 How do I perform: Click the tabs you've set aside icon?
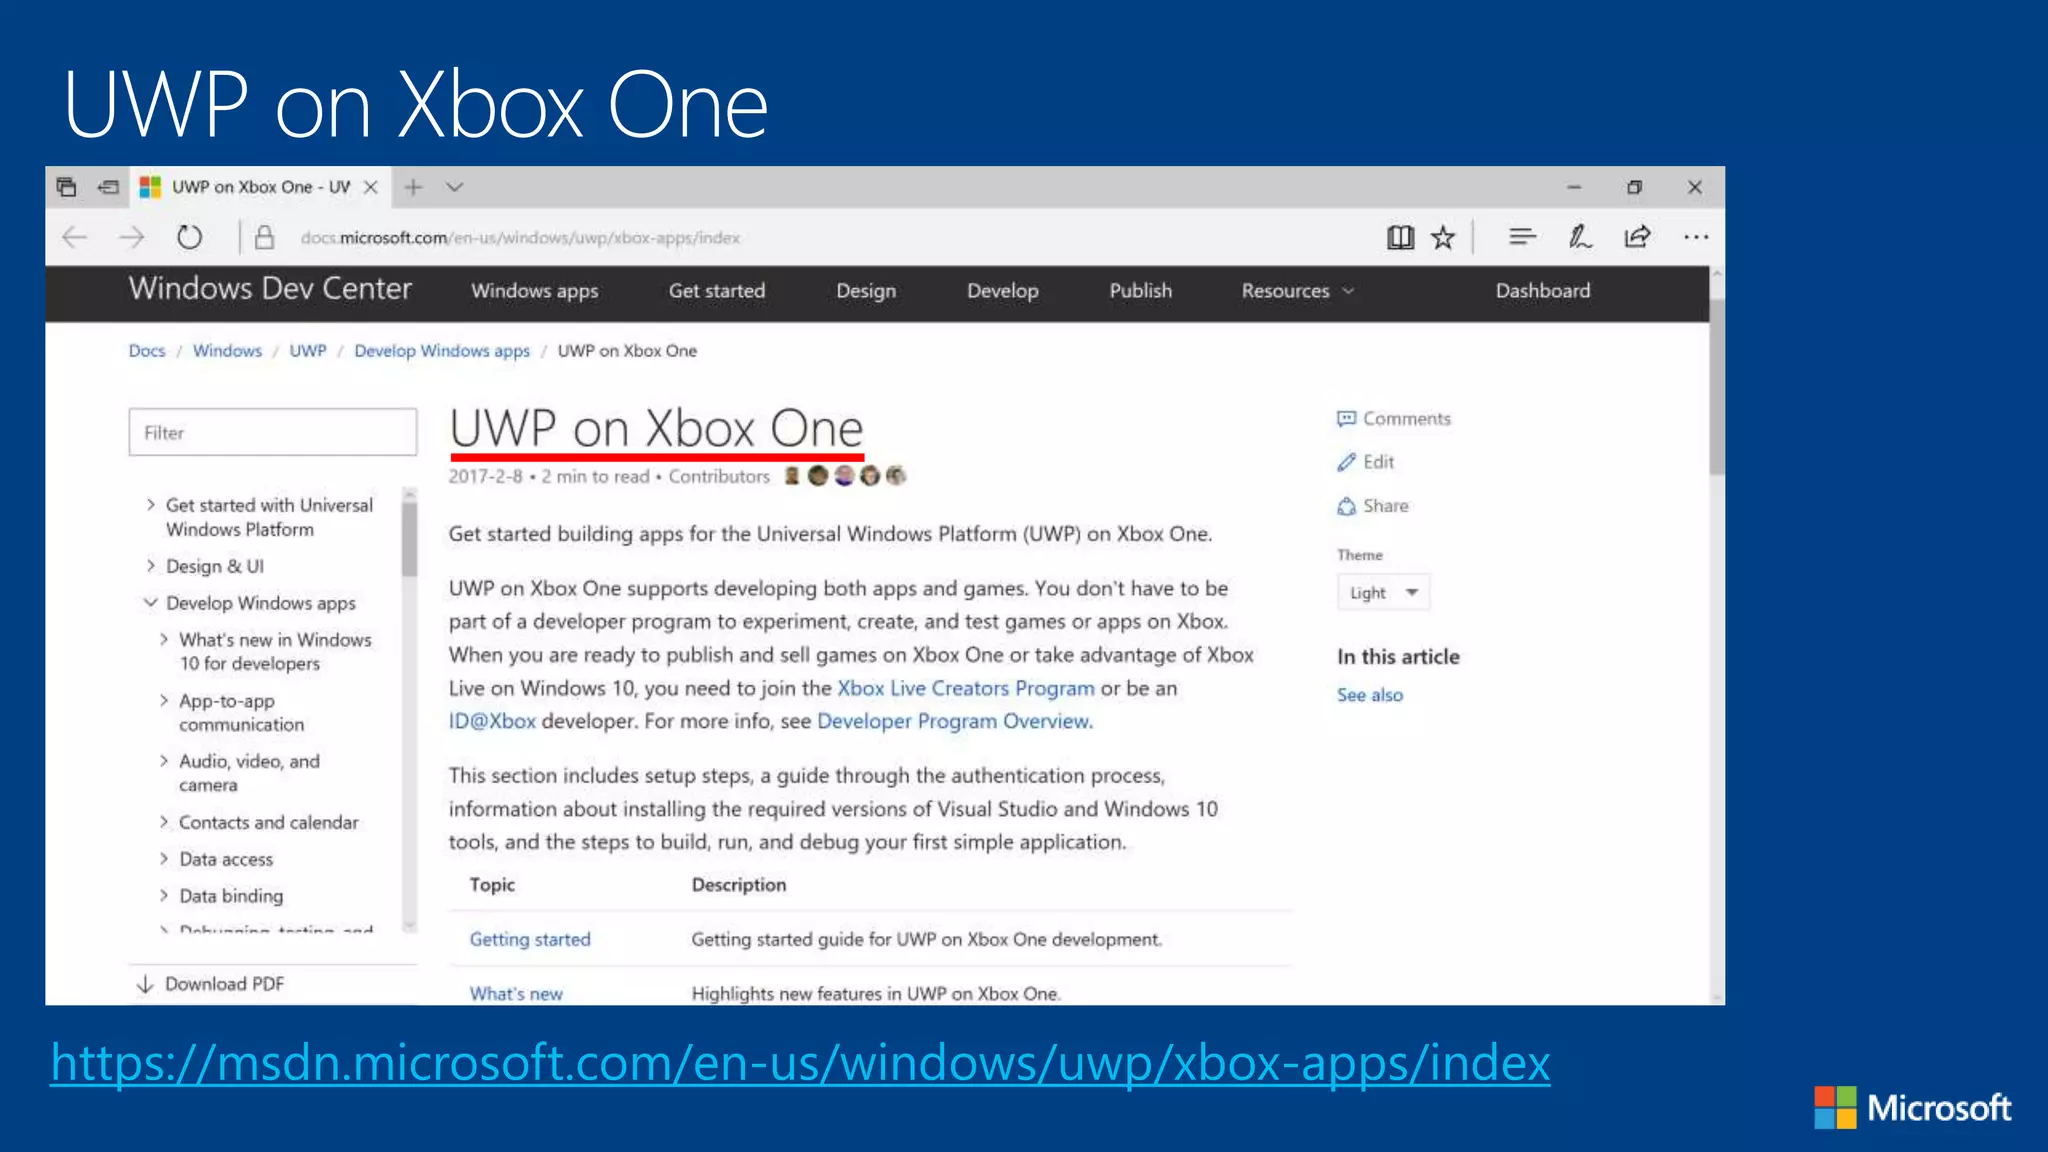[67, 187]
